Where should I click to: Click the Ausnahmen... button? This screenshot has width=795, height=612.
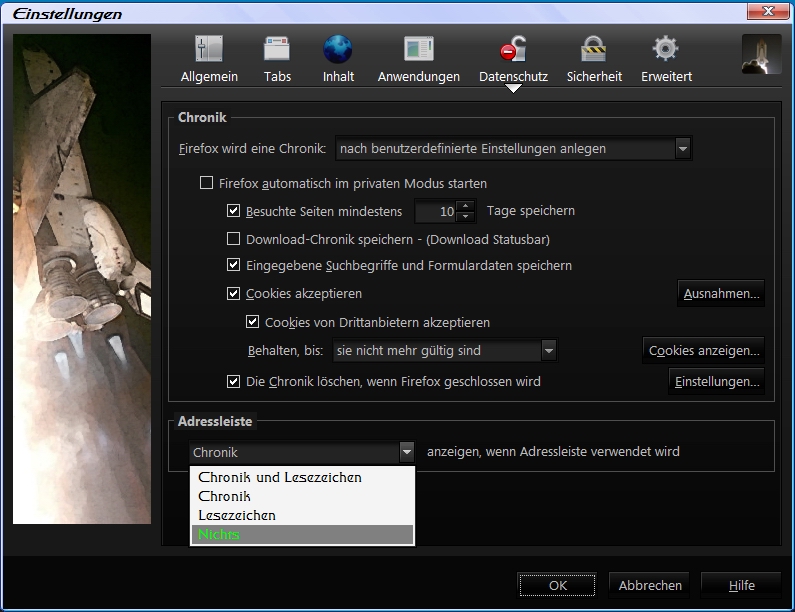click(x=722, y=294)
